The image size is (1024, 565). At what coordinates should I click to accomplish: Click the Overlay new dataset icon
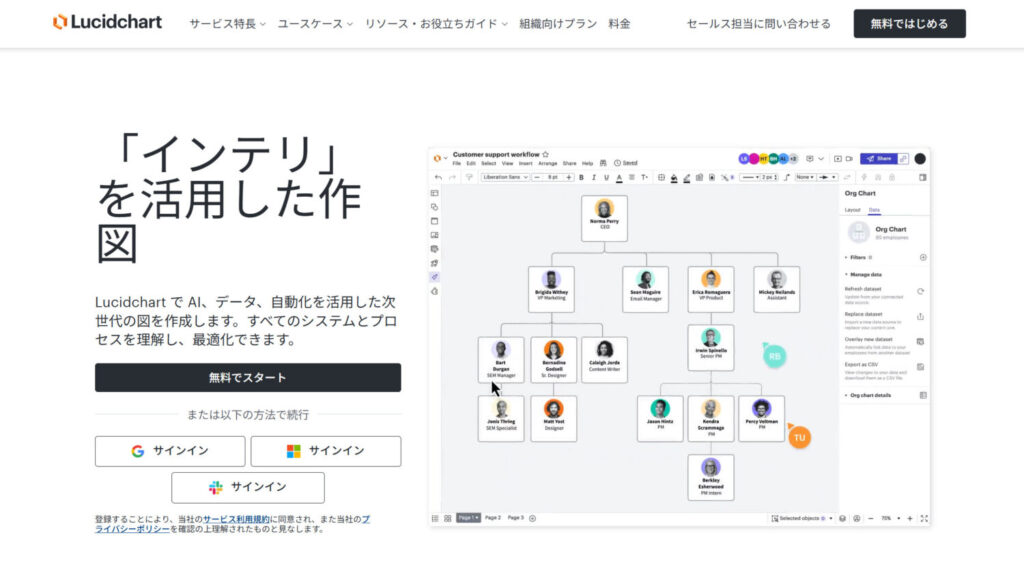[920, 342]
